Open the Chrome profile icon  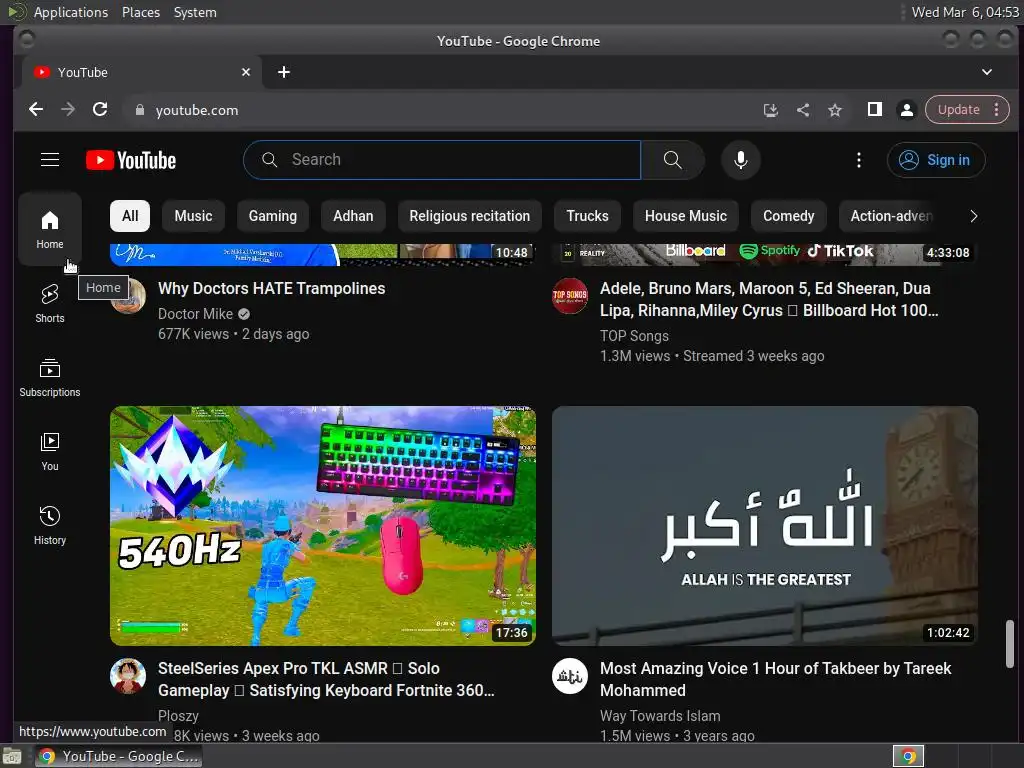(906, 110)
